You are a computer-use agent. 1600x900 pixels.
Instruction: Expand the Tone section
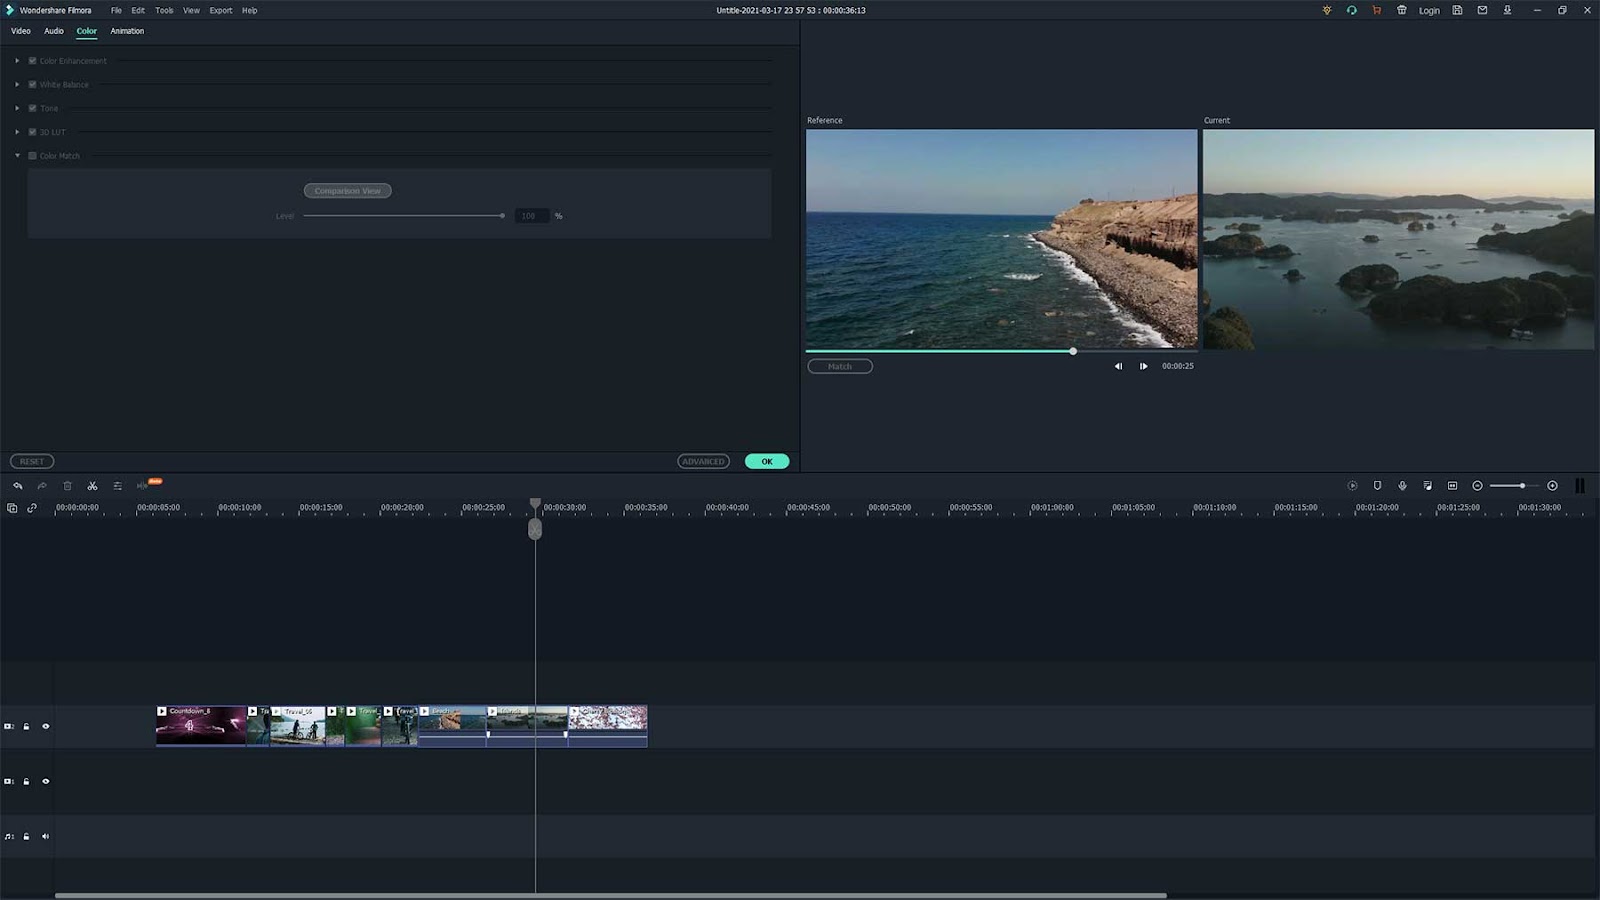pos(17,108)
